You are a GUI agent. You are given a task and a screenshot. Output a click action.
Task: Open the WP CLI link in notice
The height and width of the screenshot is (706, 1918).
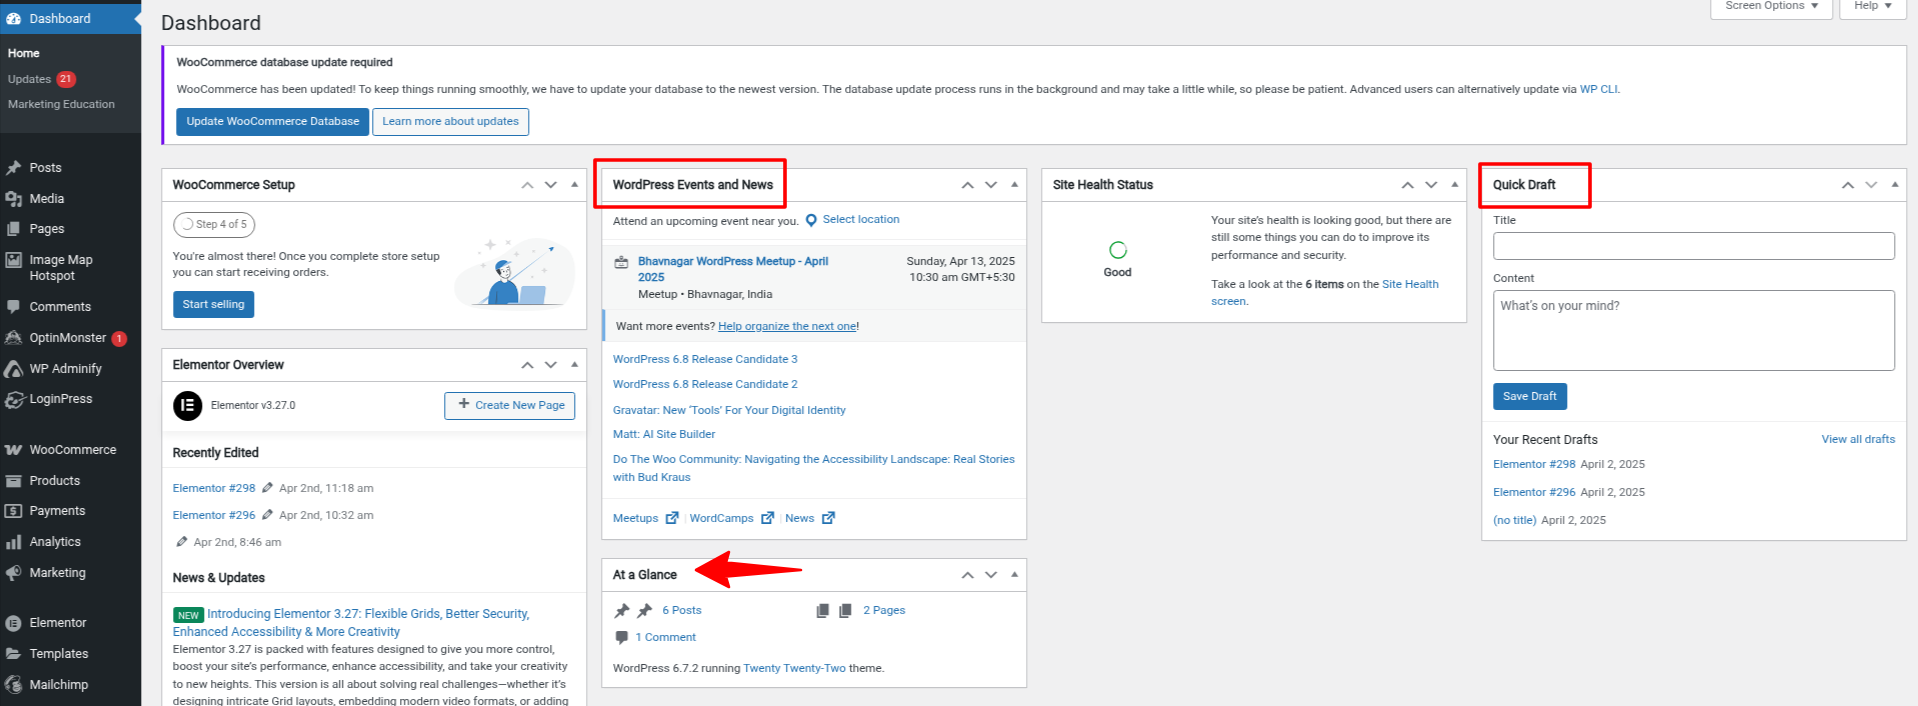point(1598,89)
